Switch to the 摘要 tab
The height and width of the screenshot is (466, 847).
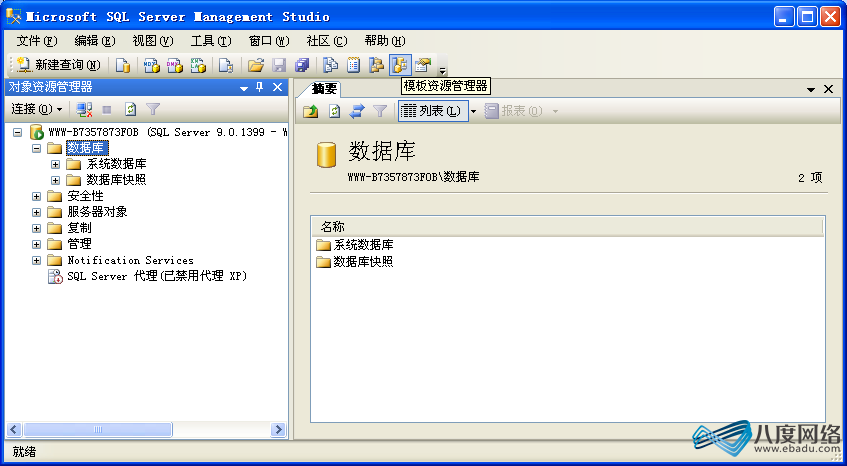(x=324, y=89)
